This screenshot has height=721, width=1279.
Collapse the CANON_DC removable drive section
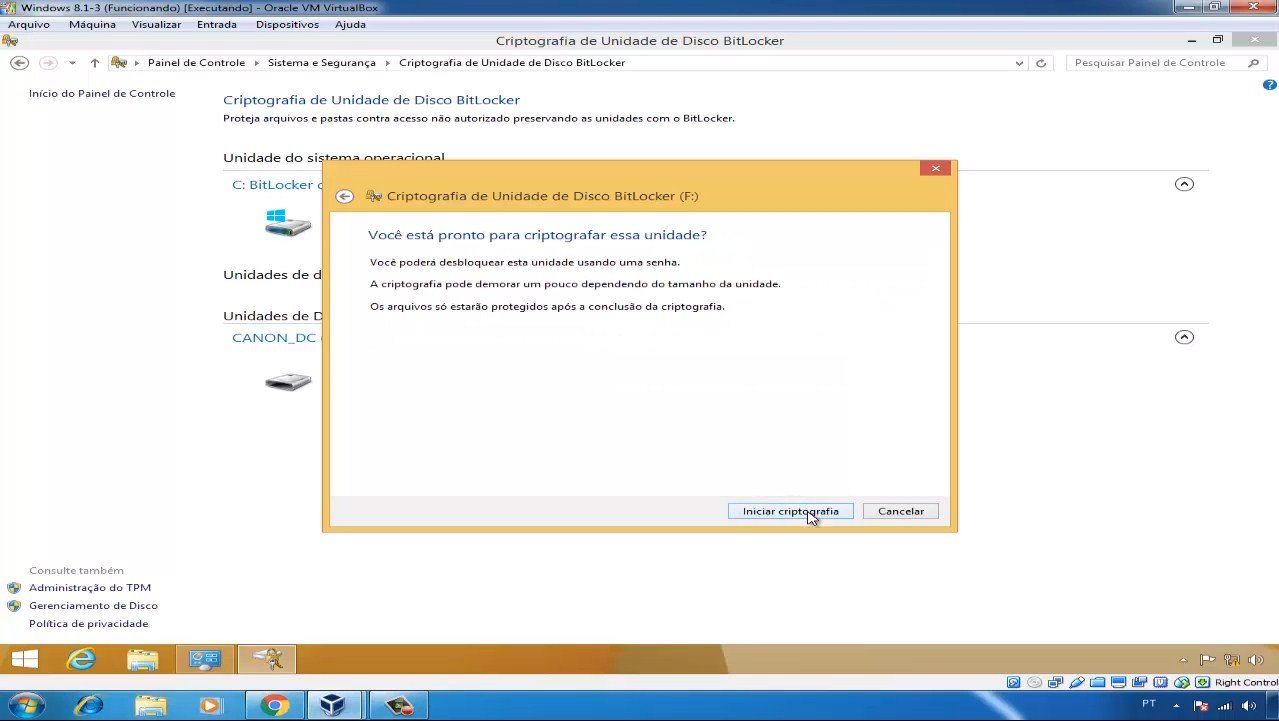click(1184, 337)
